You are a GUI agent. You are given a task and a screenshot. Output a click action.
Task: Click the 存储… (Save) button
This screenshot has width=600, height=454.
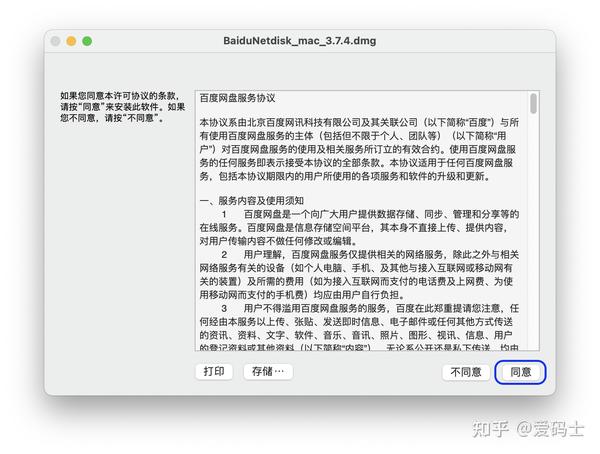[268, 371]
